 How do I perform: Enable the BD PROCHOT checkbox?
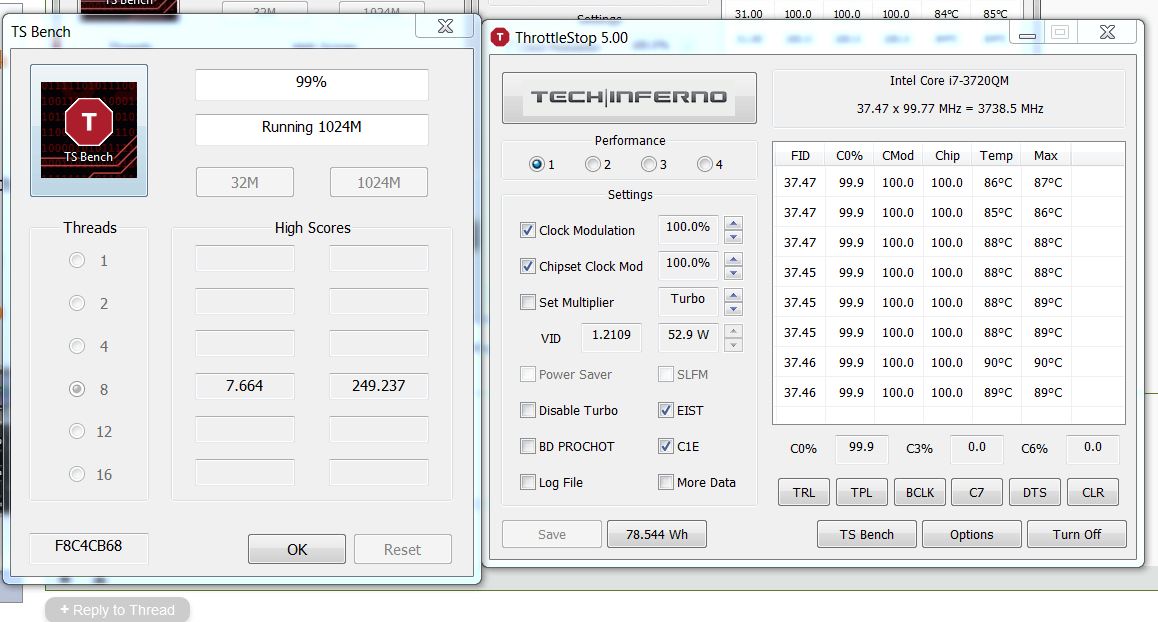pos(527,446)
